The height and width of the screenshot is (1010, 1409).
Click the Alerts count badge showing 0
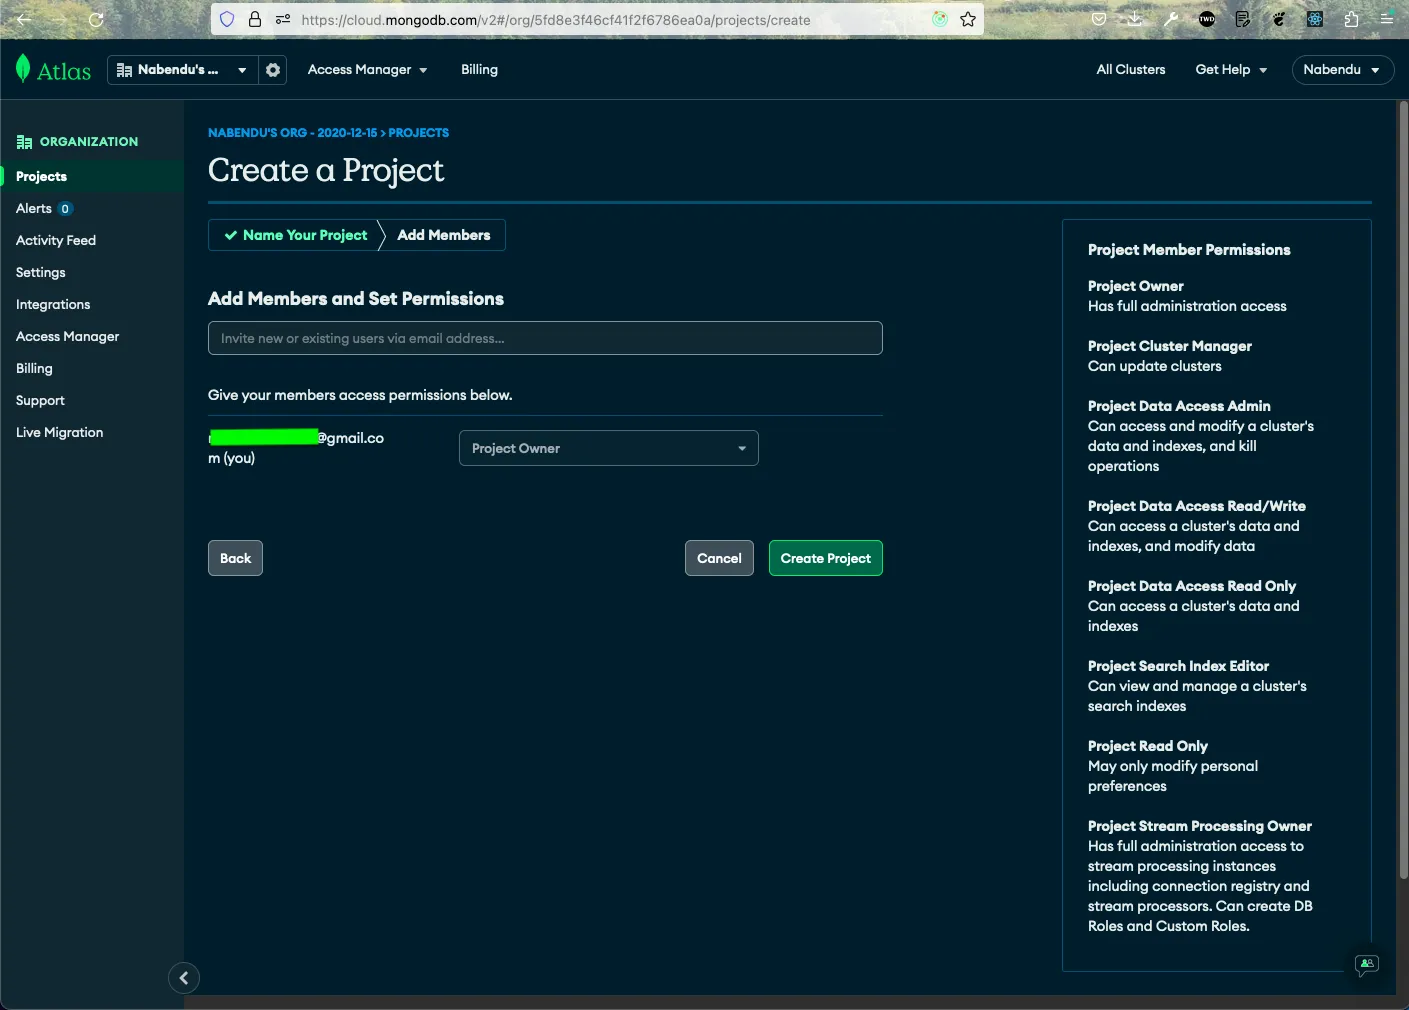tap(65, 209)
